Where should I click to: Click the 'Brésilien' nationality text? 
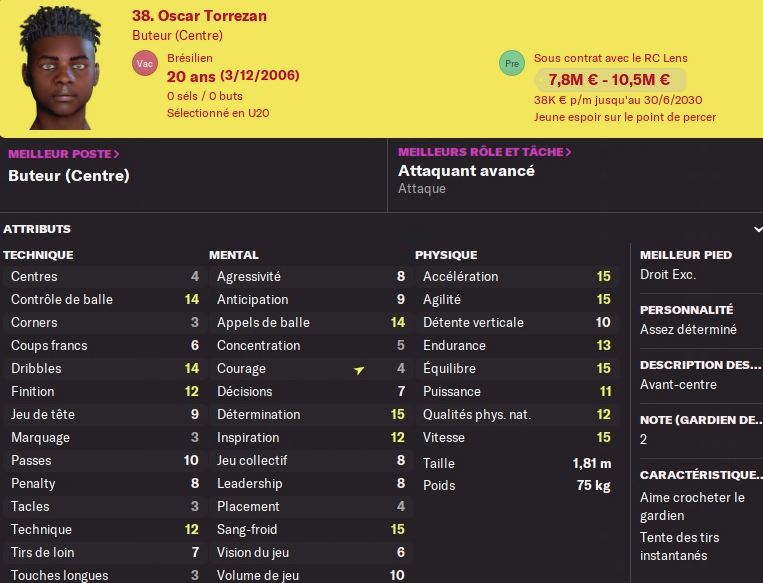(x=190, y=58)
